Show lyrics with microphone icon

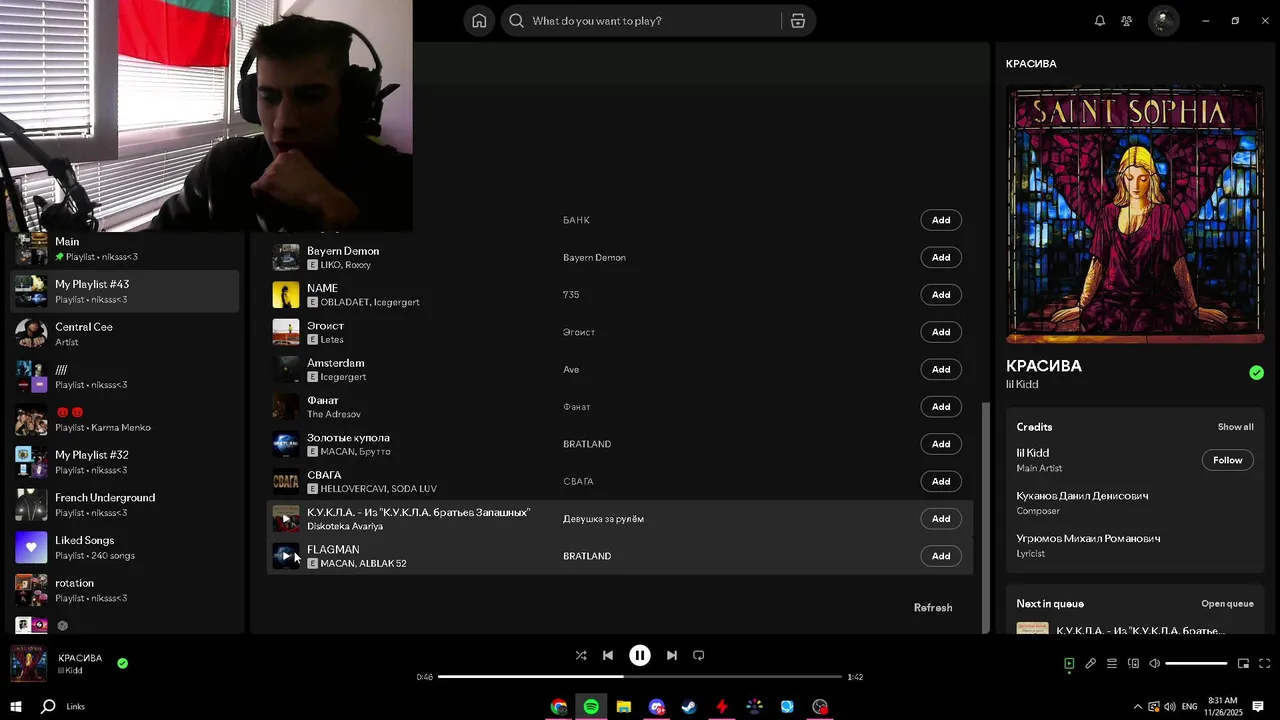coord(1091,663)
